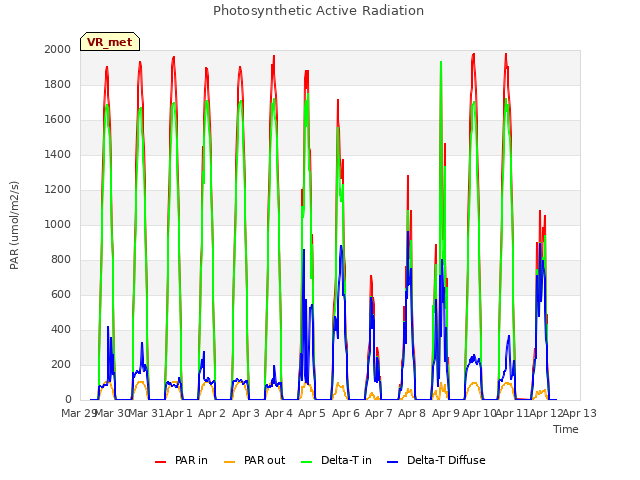Screen dimensions: 640x480
Task: Click the Time x-axis label
Action: 566,429
